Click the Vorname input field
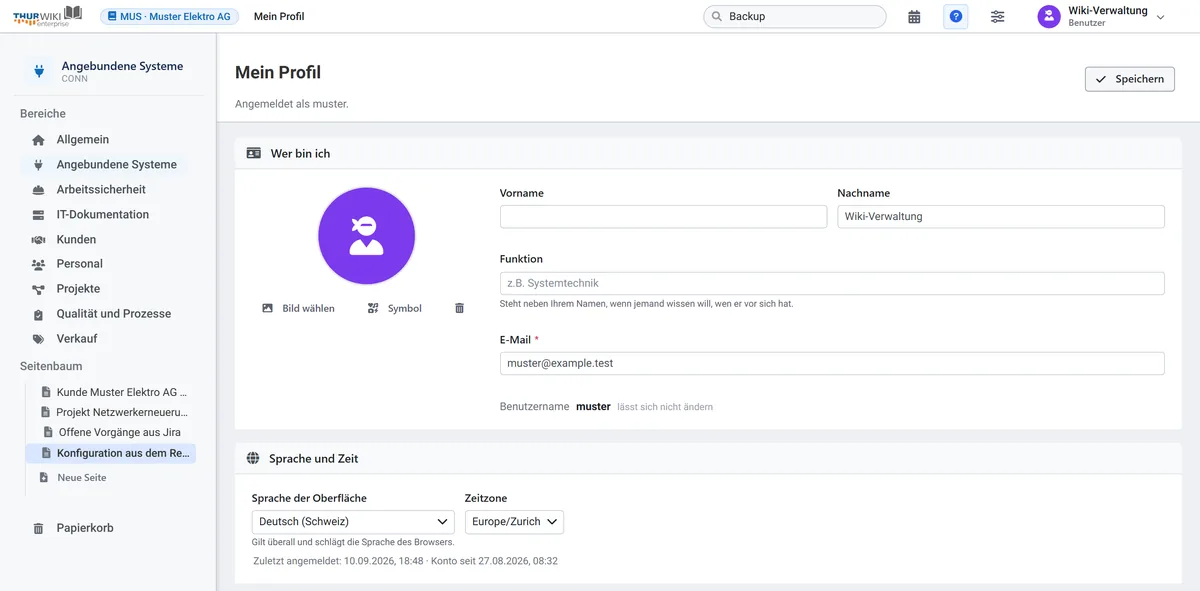Viewport: 1200px width, 591px height. [663, 216]
